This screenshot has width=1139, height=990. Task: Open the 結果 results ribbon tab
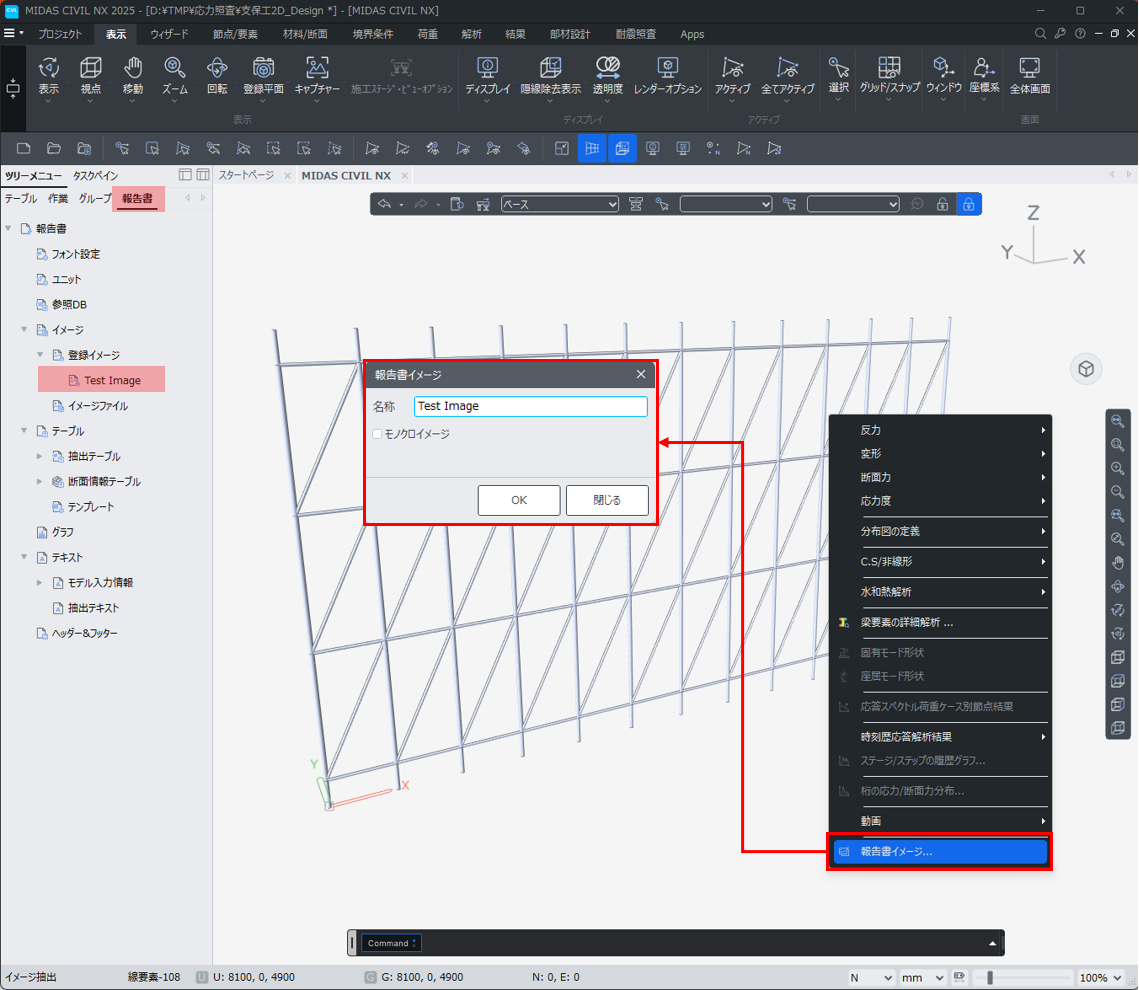tap(515, 34)
